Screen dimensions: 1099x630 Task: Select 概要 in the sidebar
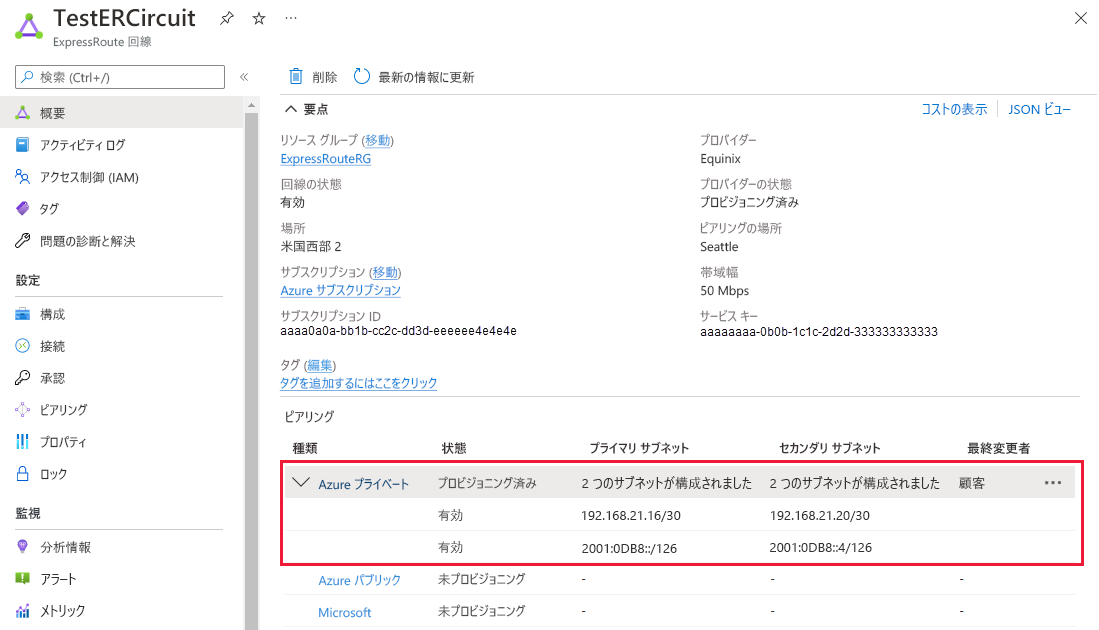tap(122, 113)
